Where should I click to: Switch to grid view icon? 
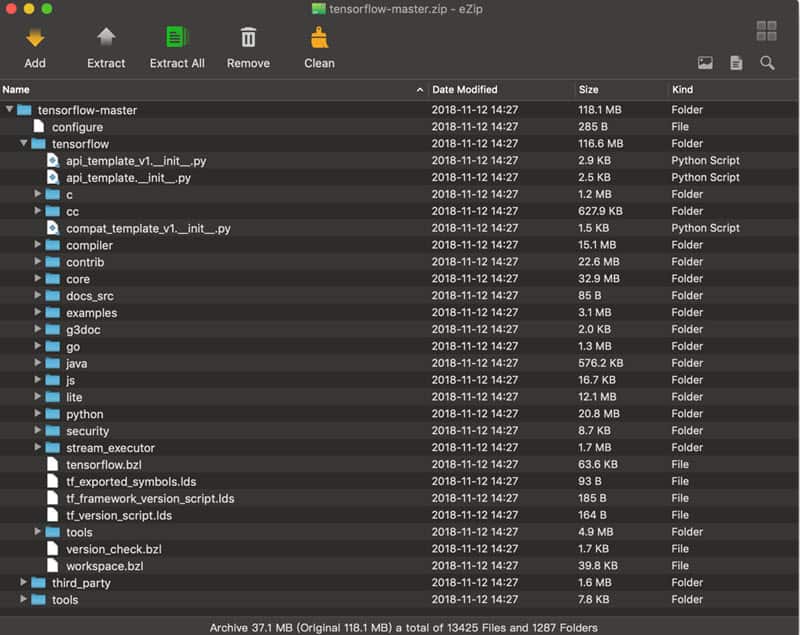(766, 31)
